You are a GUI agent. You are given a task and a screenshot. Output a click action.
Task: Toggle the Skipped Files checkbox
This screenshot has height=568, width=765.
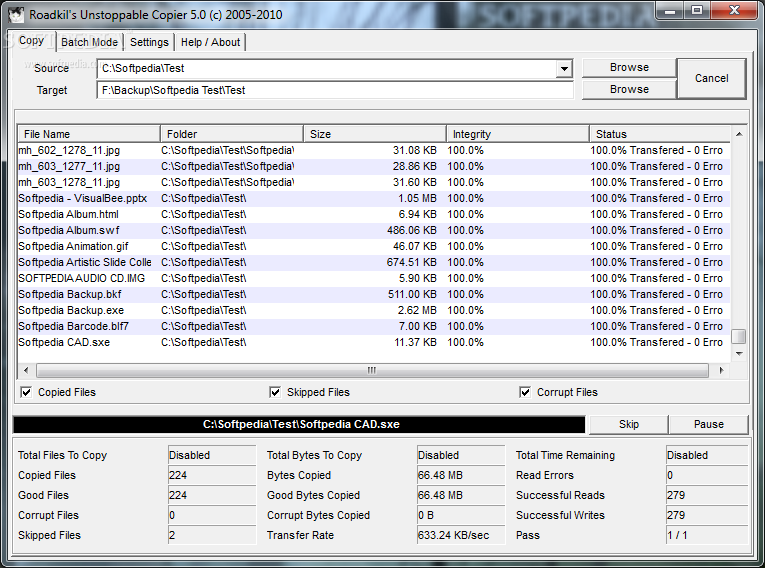click(275, 392)
